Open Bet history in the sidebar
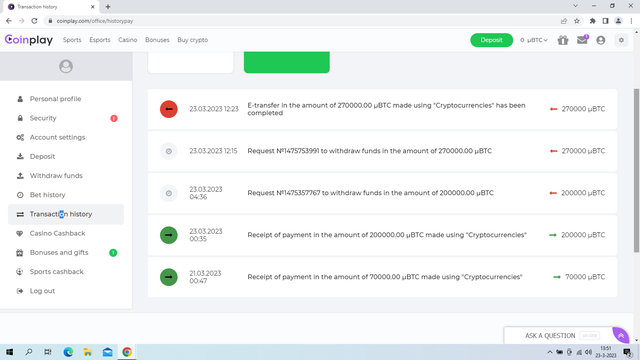The height and width of the screenshot is (360, 640). click(47, 195)
